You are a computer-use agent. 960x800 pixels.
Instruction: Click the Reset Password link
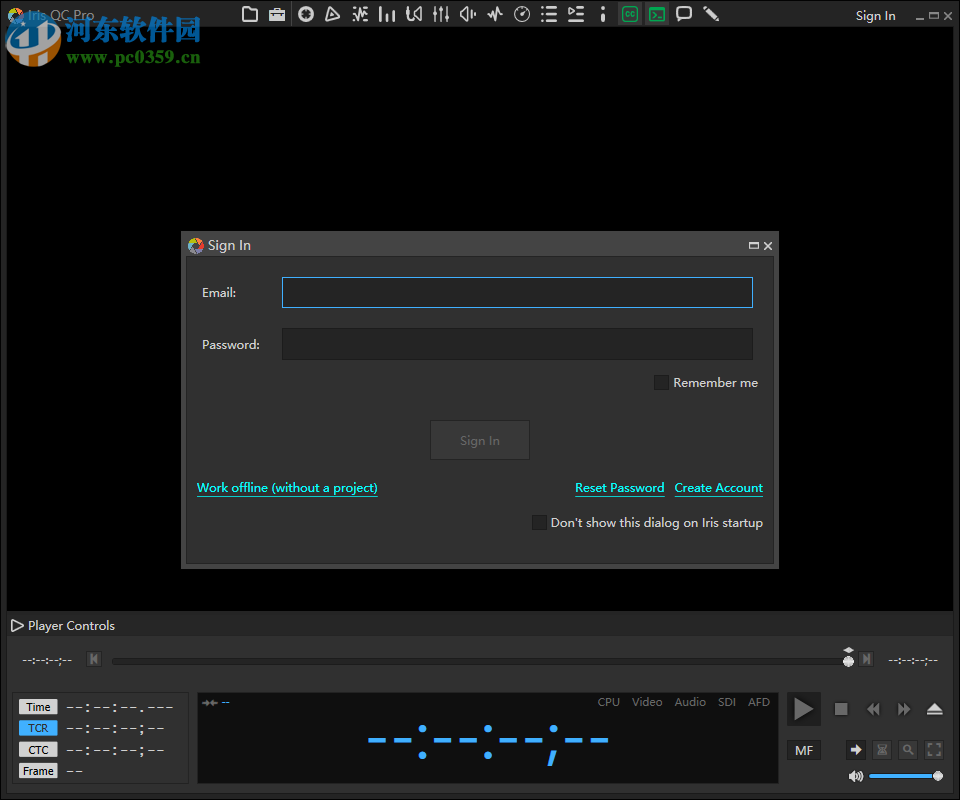click(x=619, y=488)
